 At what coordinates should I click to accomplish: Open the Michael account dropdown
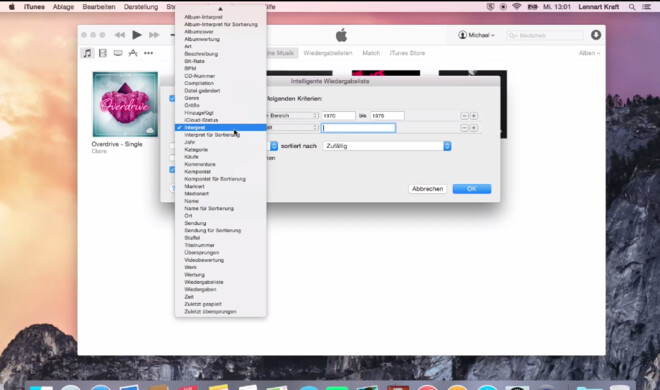476,35
